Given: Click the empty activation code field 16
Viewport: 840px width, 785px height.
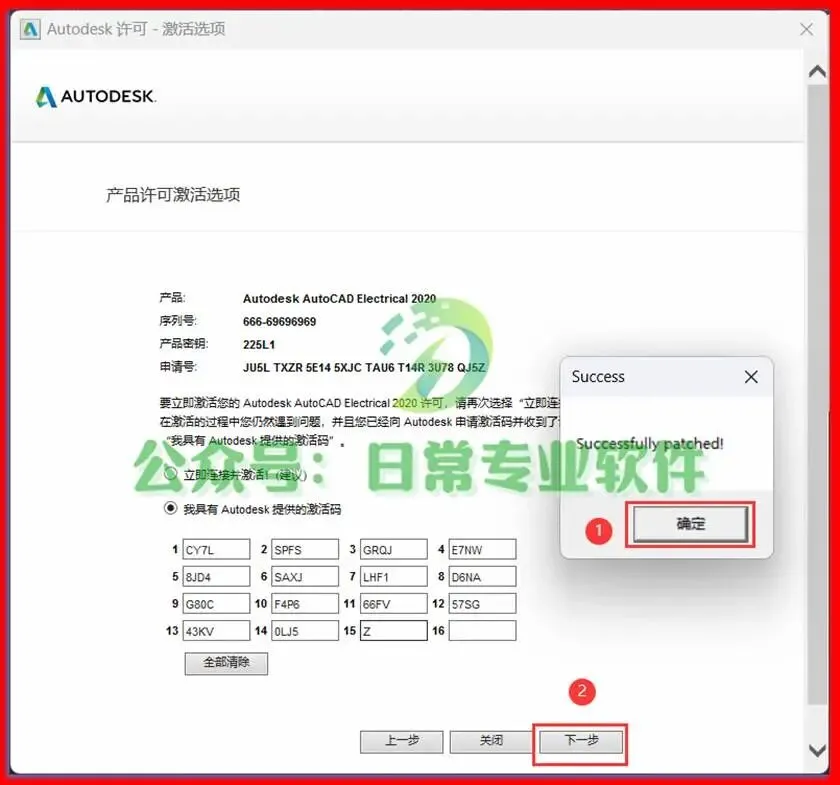Looking at the screenshot, I should (x=482, y=631).
